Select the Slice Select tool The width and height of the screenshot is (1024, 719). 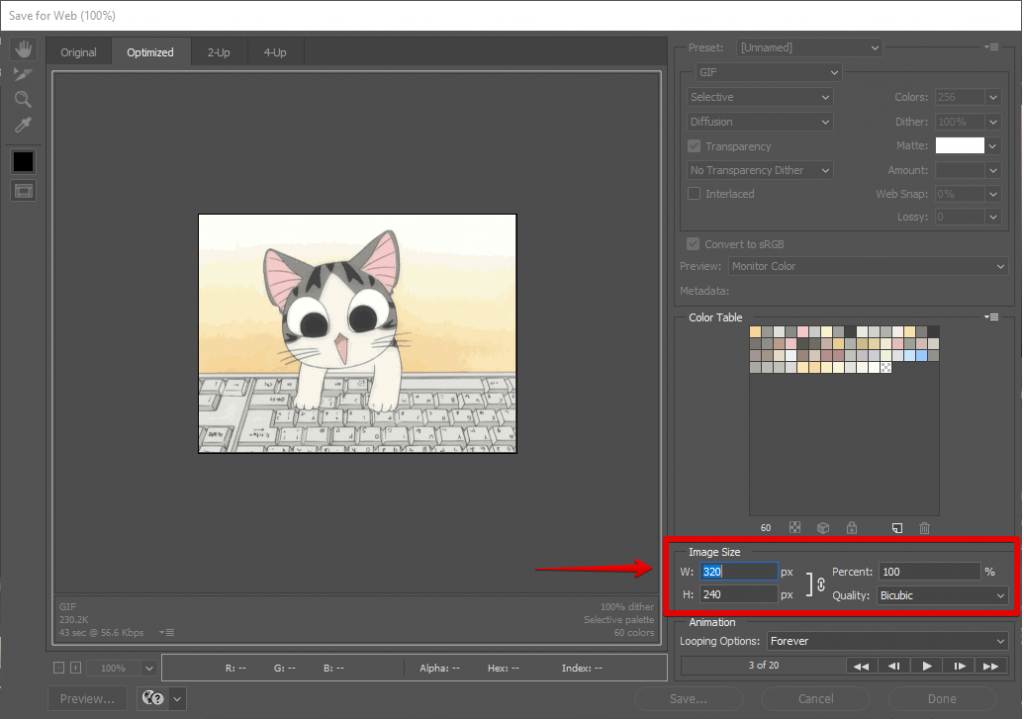click(23, 73)
